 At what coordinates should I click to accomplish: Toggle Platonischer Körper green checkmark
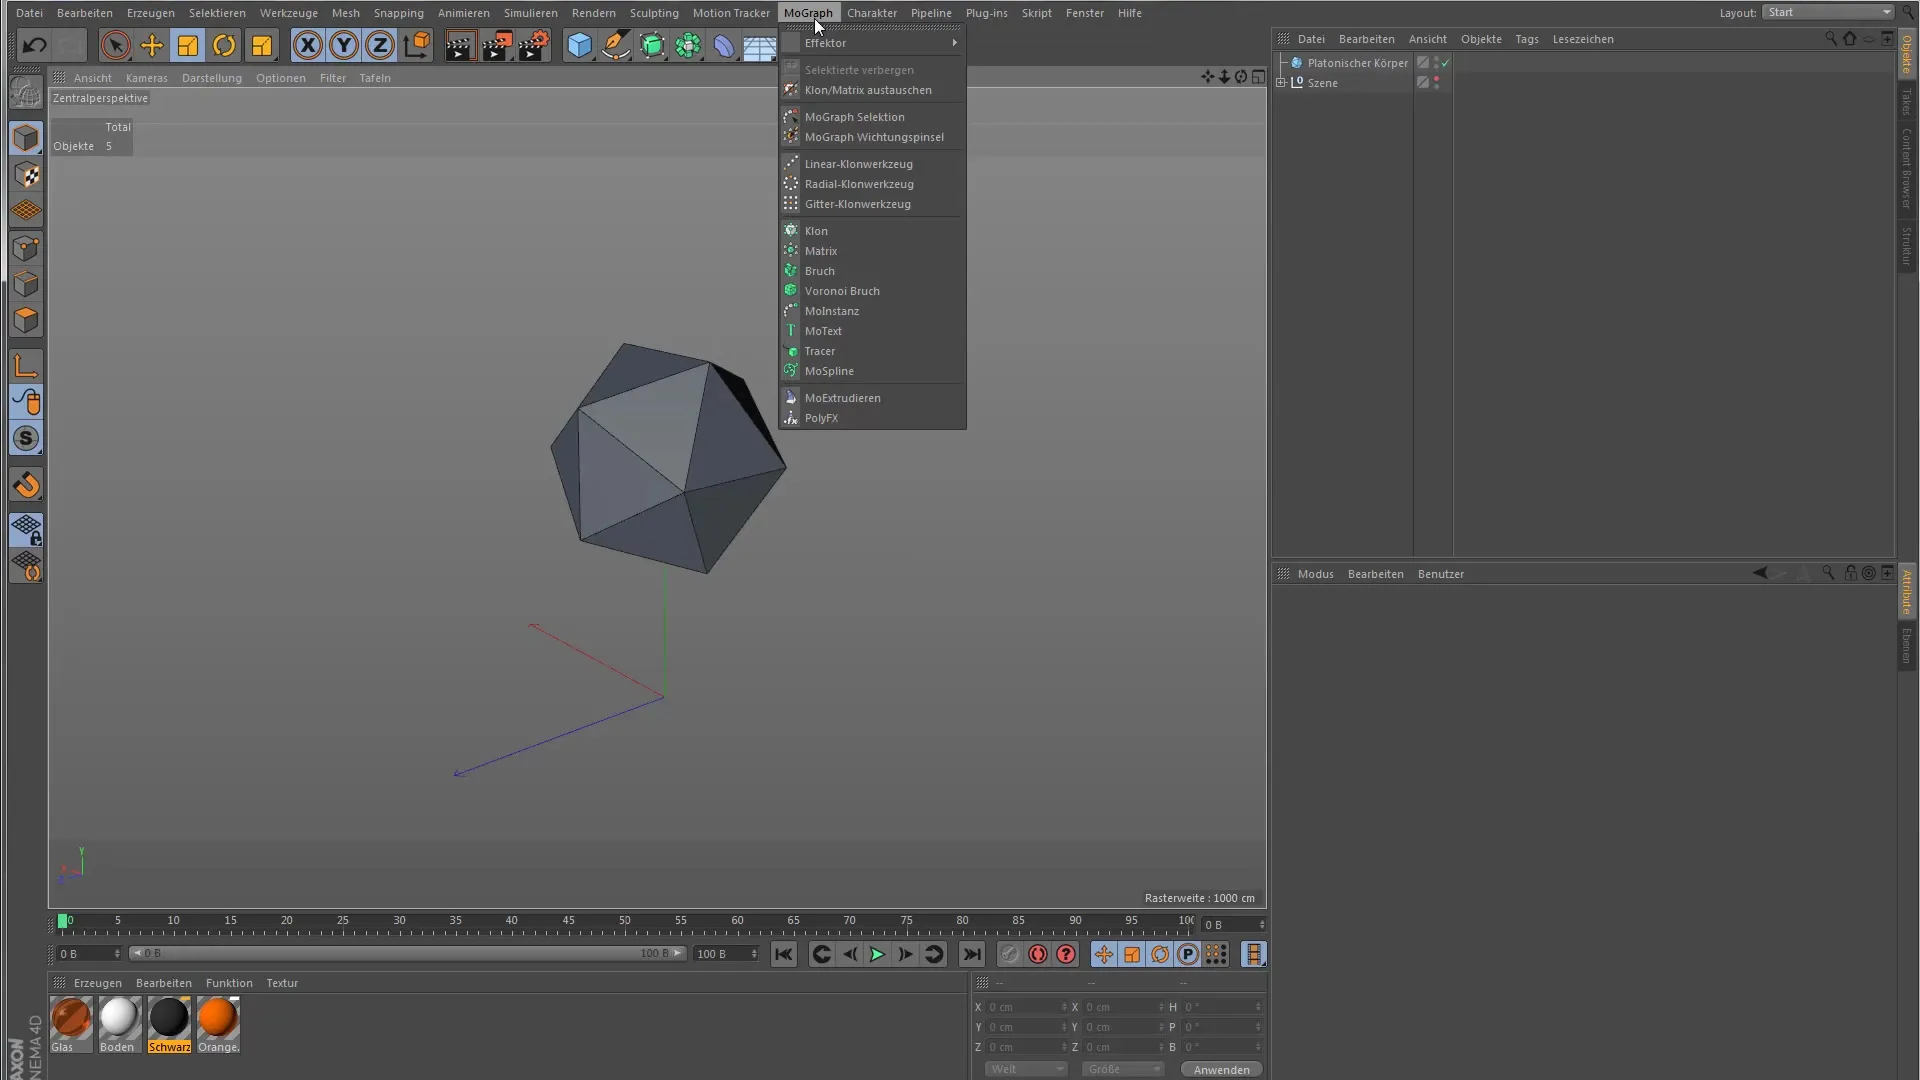click(1445, 63)
